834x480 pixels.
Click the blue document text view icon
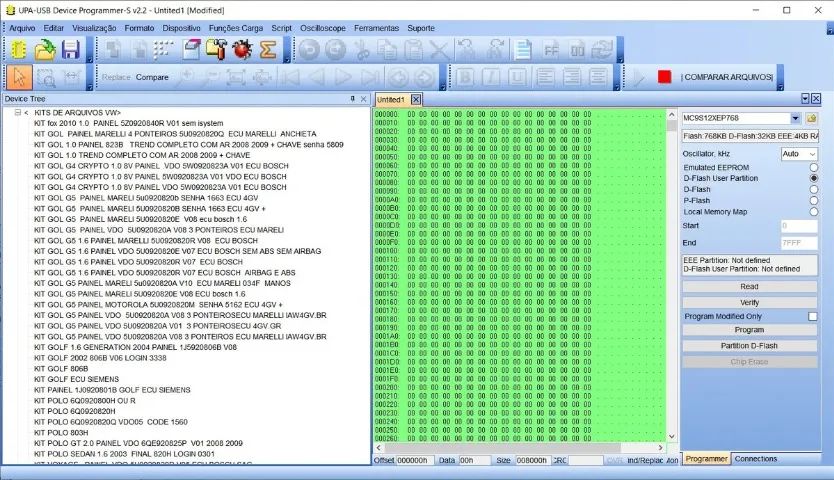click(523, 50)
